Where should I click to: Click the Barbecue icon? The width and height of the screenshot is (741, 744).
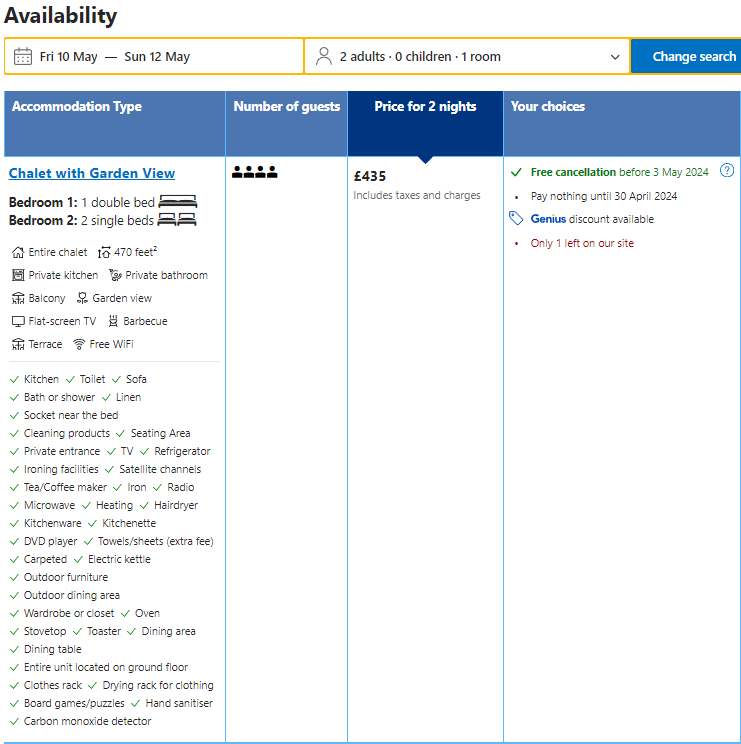[x=113, y=321]
